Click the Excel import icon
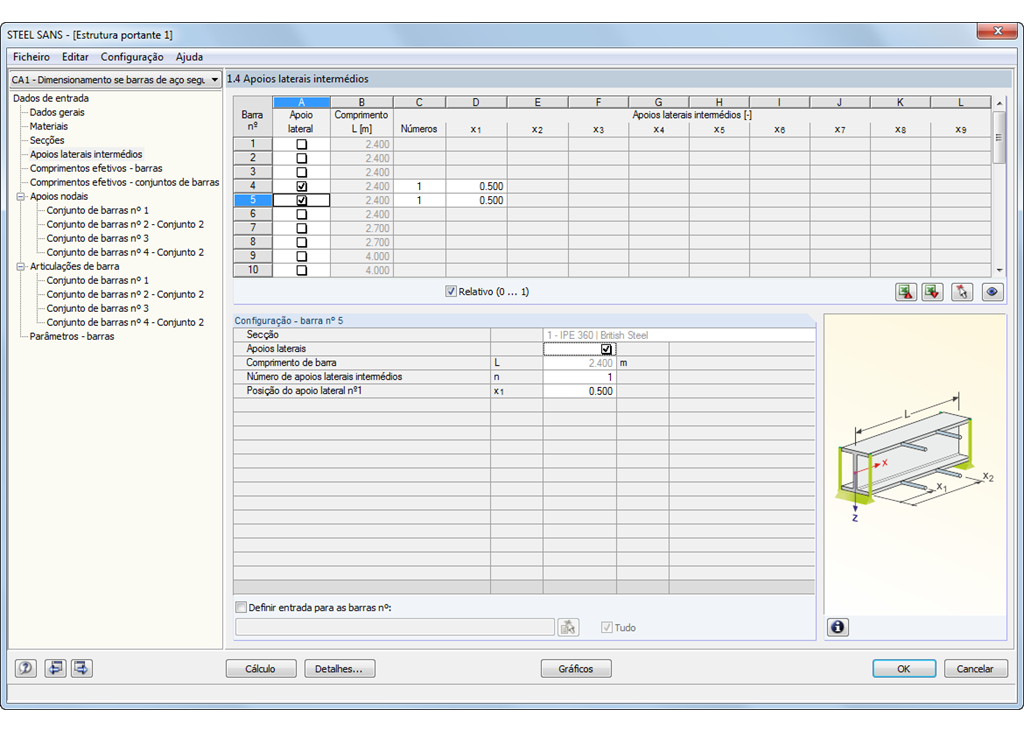 click(933, 292)
